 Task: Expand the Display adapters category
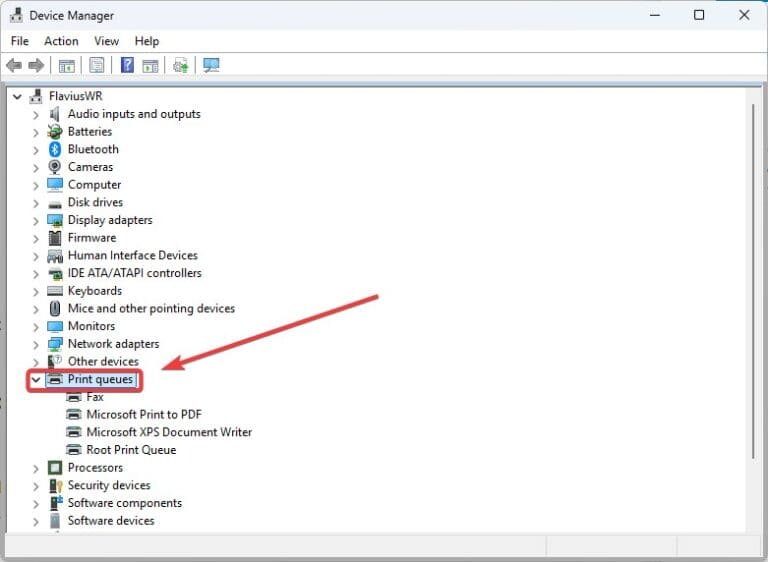36,221
